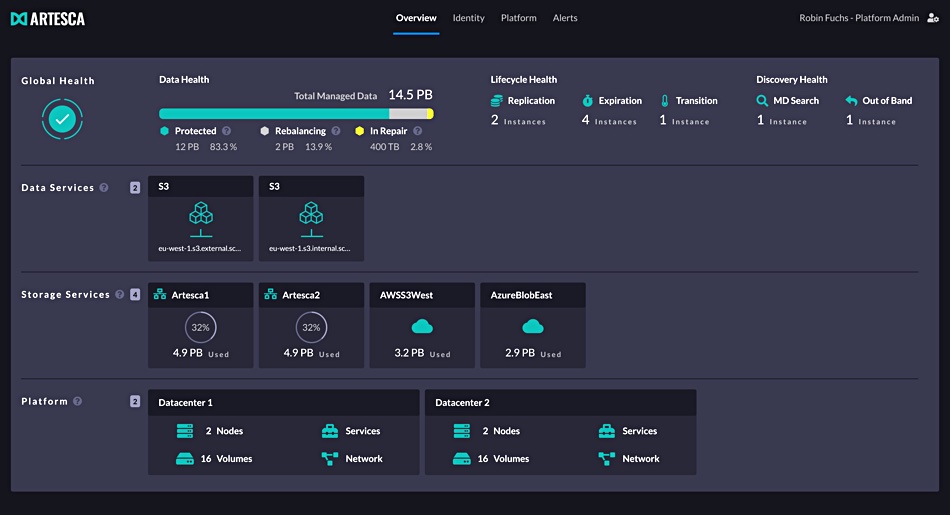Screen dimensions: 950x515
Task: Click Datacenter 2 '2 Nodes' text
Action: point(501,431)
